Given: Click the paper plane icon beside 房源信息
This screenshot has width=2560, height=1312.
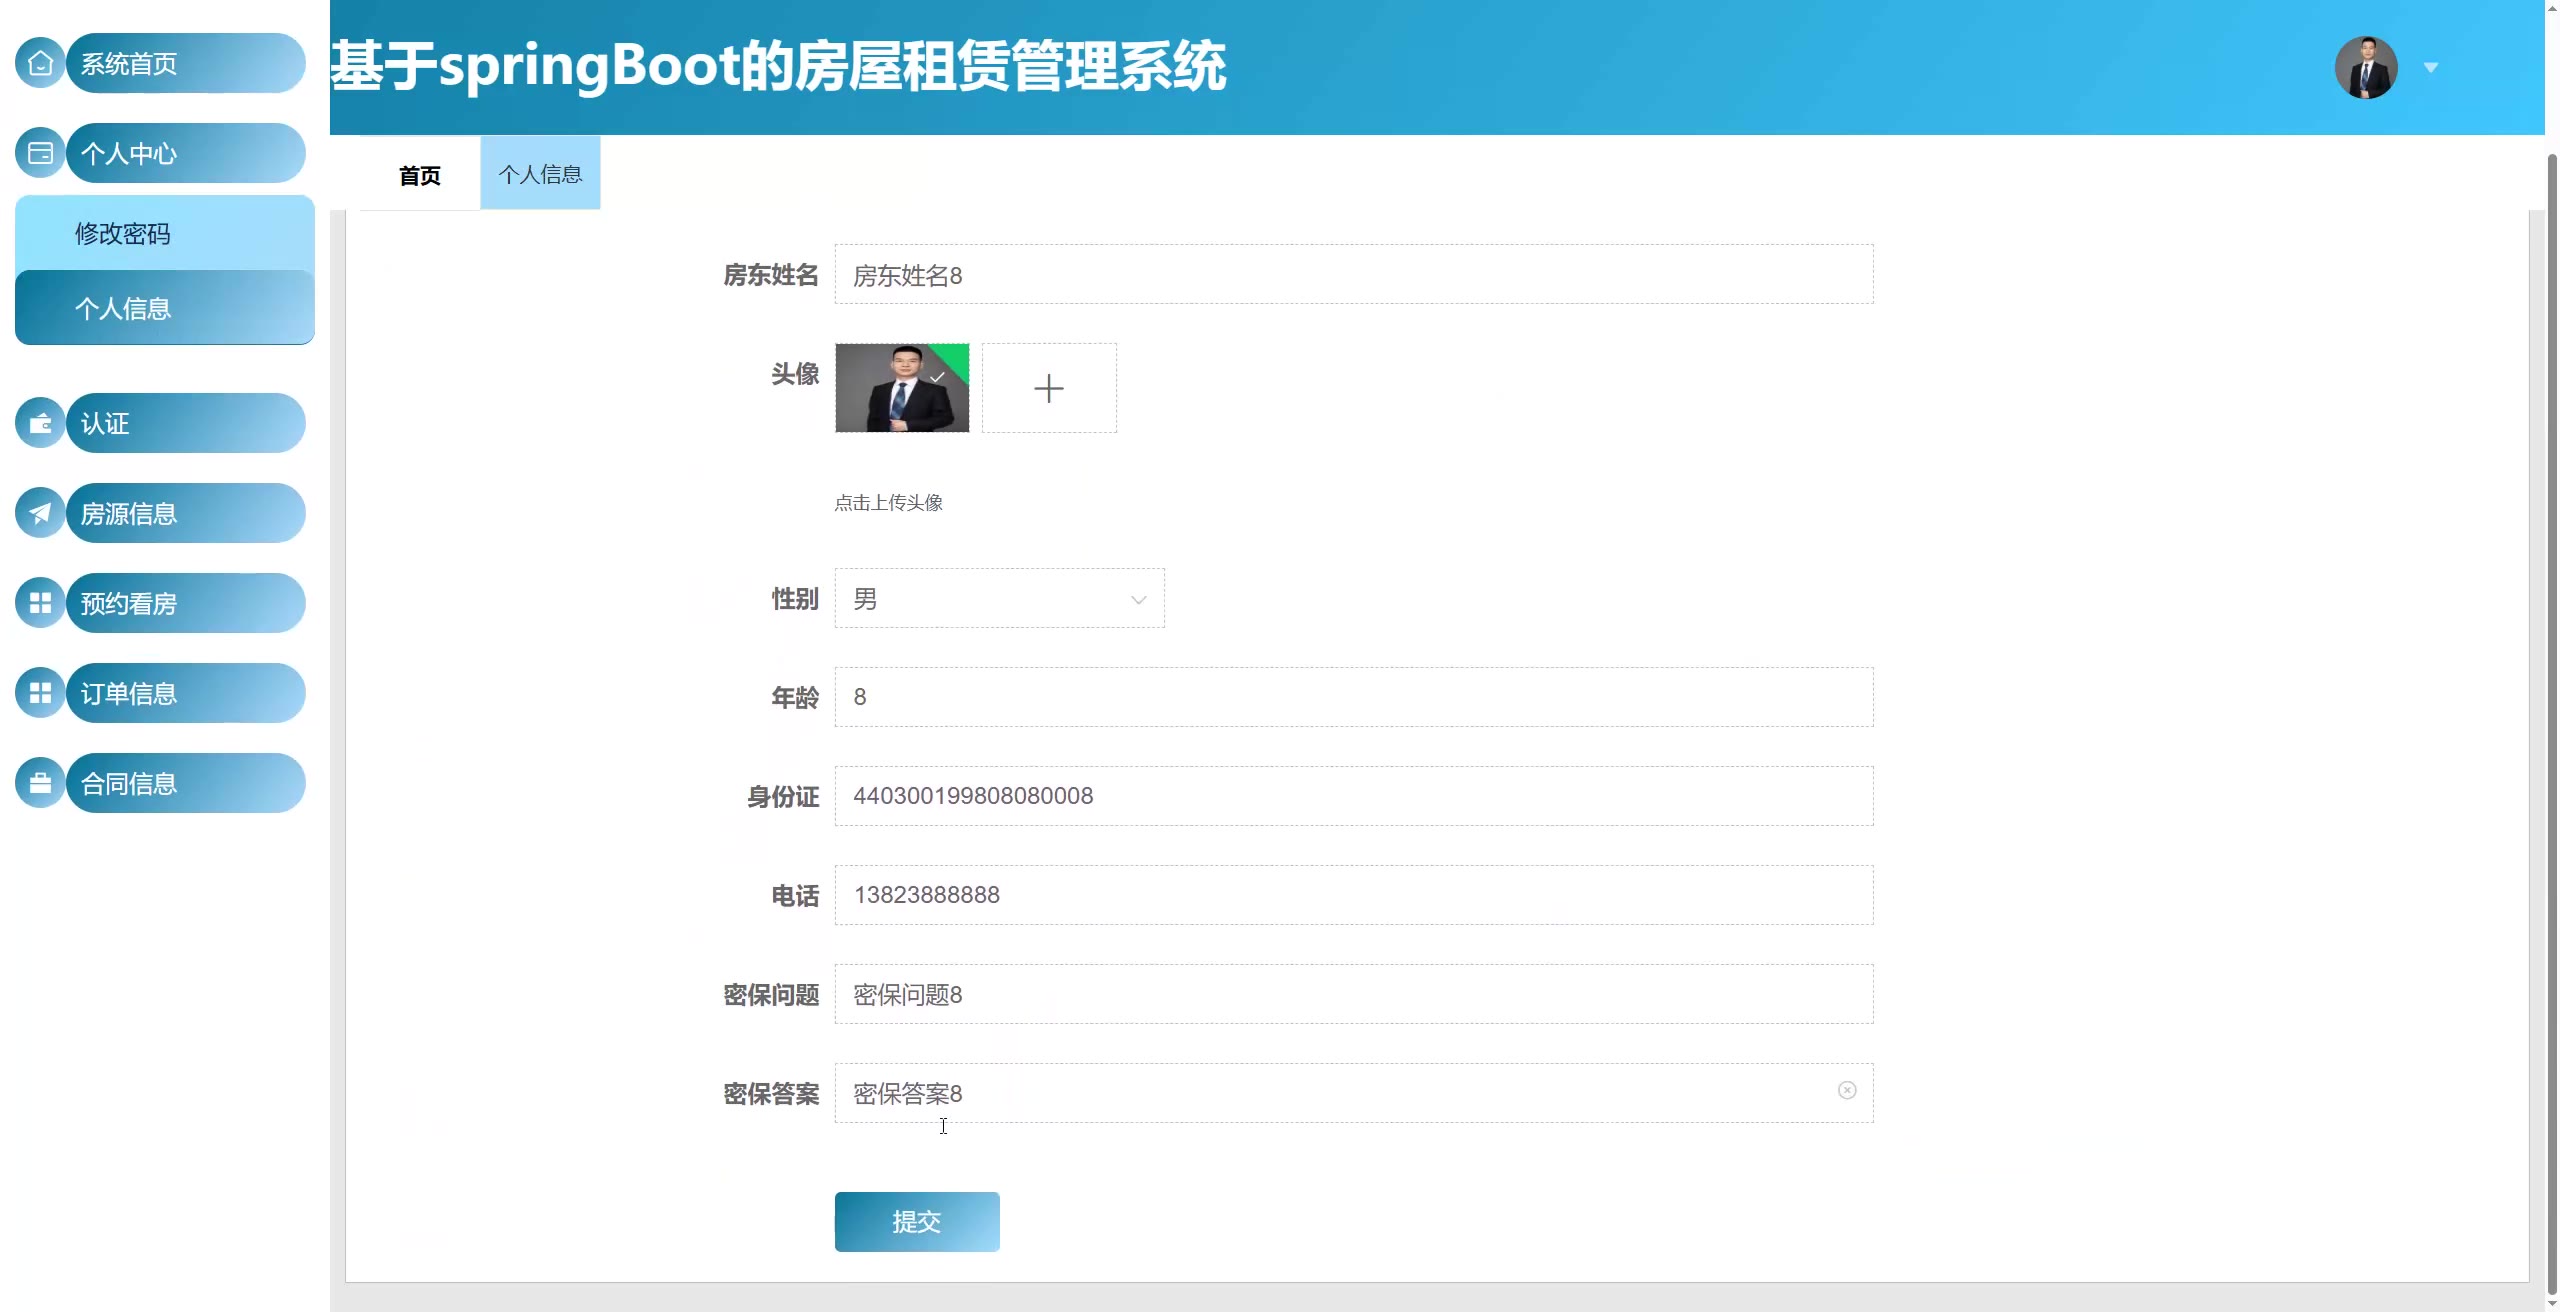Looking at the screenshot, I should point(40,513).
